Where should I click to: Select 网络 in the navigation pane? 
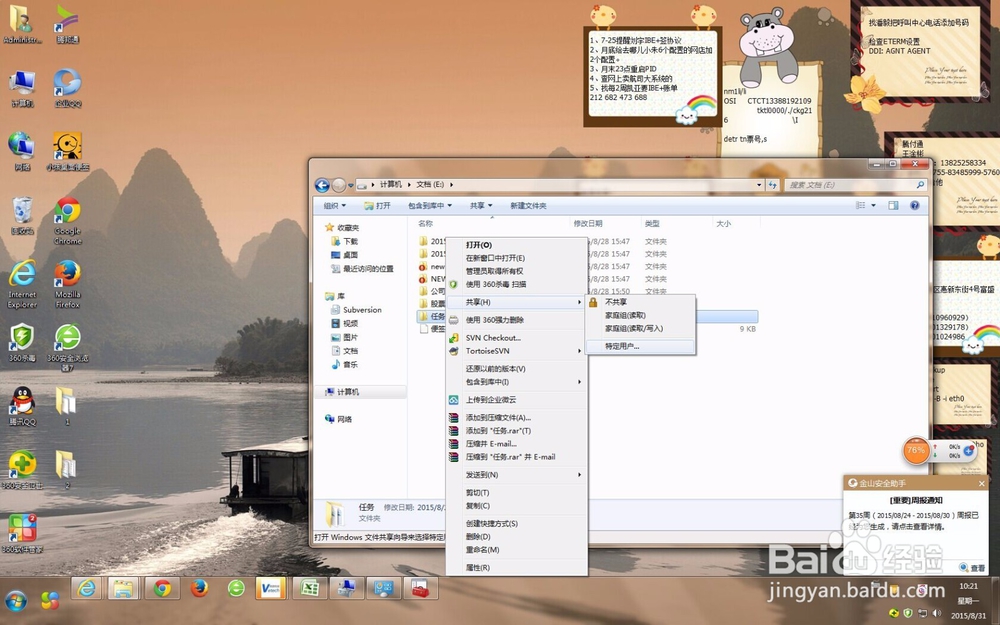pyautogui.click(x=344, y=419)
